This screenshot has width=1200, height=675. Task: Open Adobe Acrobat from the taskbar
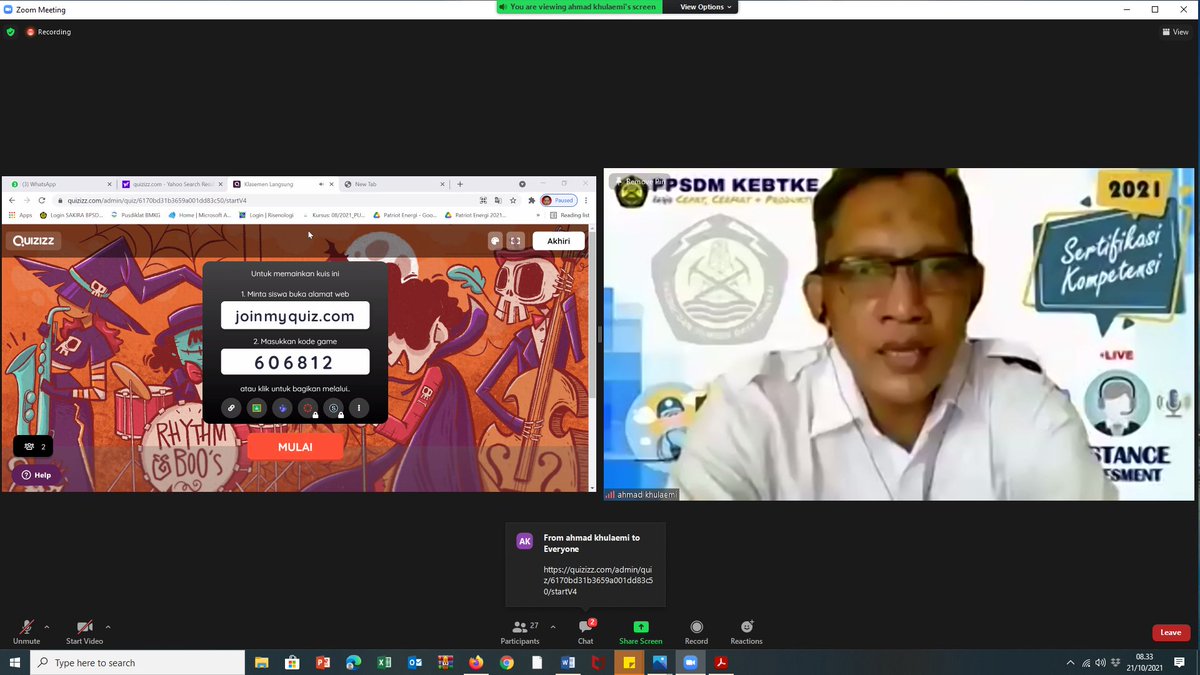[721, 662]
